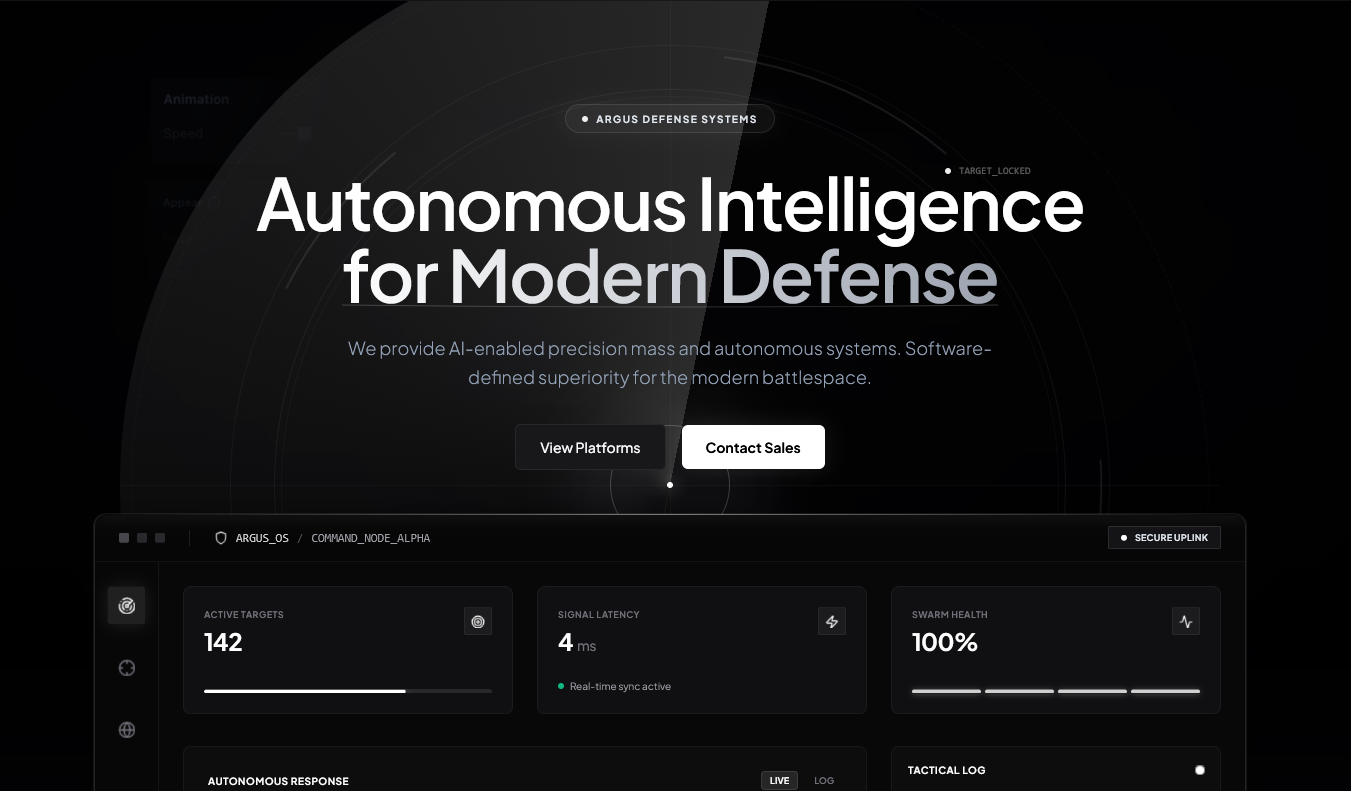Viewport: 1351px width, 791px height.
Task: Click the Real-time sync active status
Action: [614, 687]
